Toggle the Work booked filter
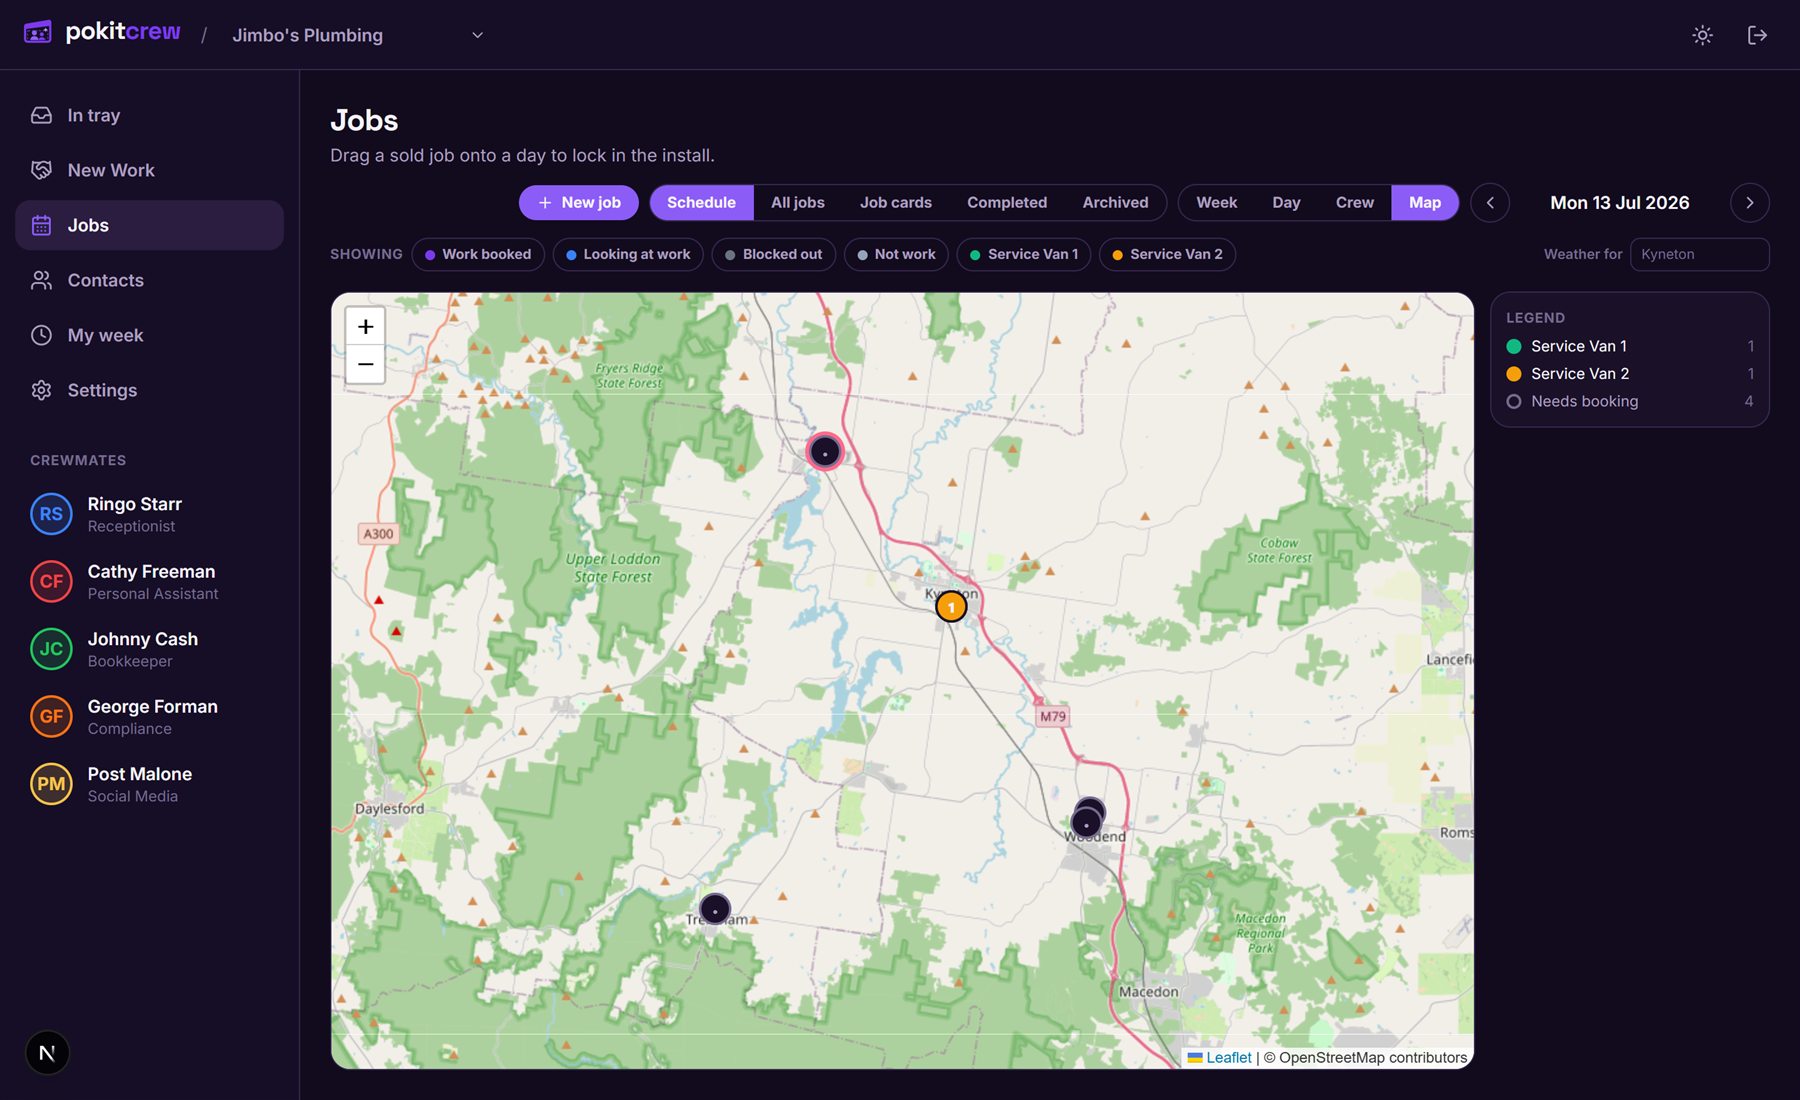The image size is (1800, 1100). pos(478,254)
